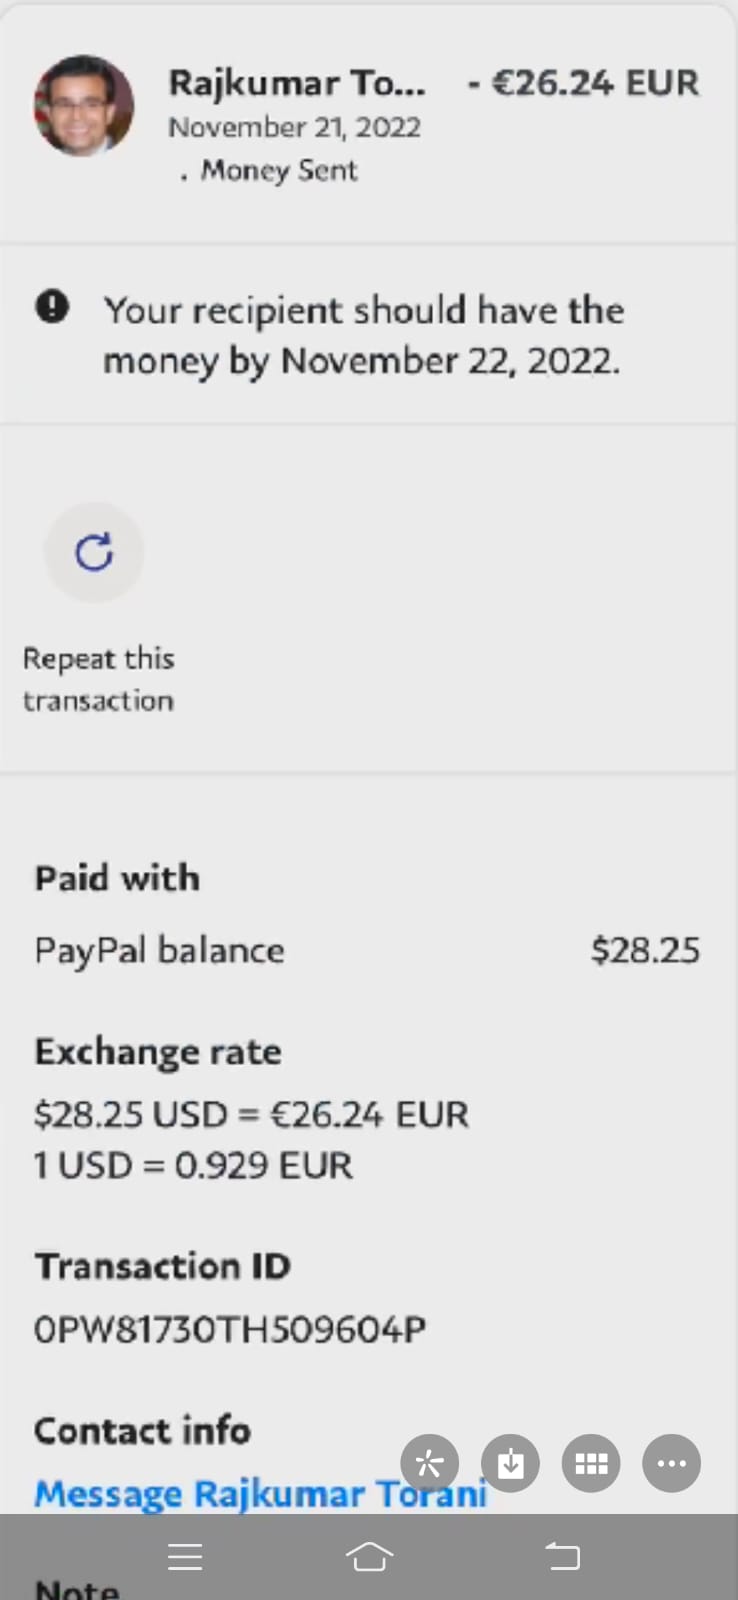This screenshot has width=738, height=1600.
Task: Tap the floating star-burst icon
Action: coord(430,1464)
